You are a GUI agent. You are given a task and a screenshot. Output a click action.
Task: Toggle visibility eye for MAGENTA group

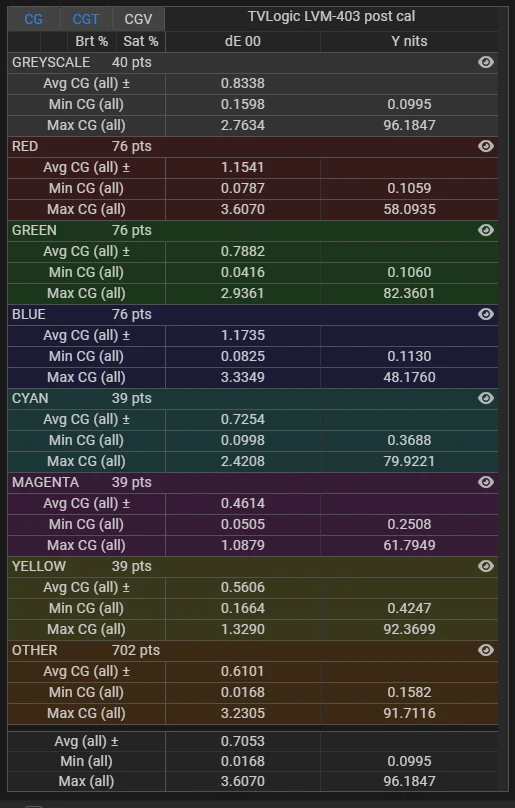(x=486, y=482)
